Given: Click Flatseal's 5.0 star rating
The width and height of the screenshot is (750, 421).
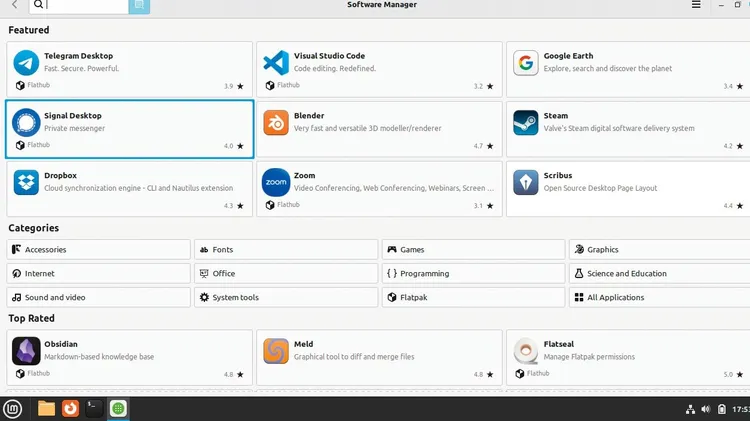Looking at the screenshot, I should click(x=733, y=375).
